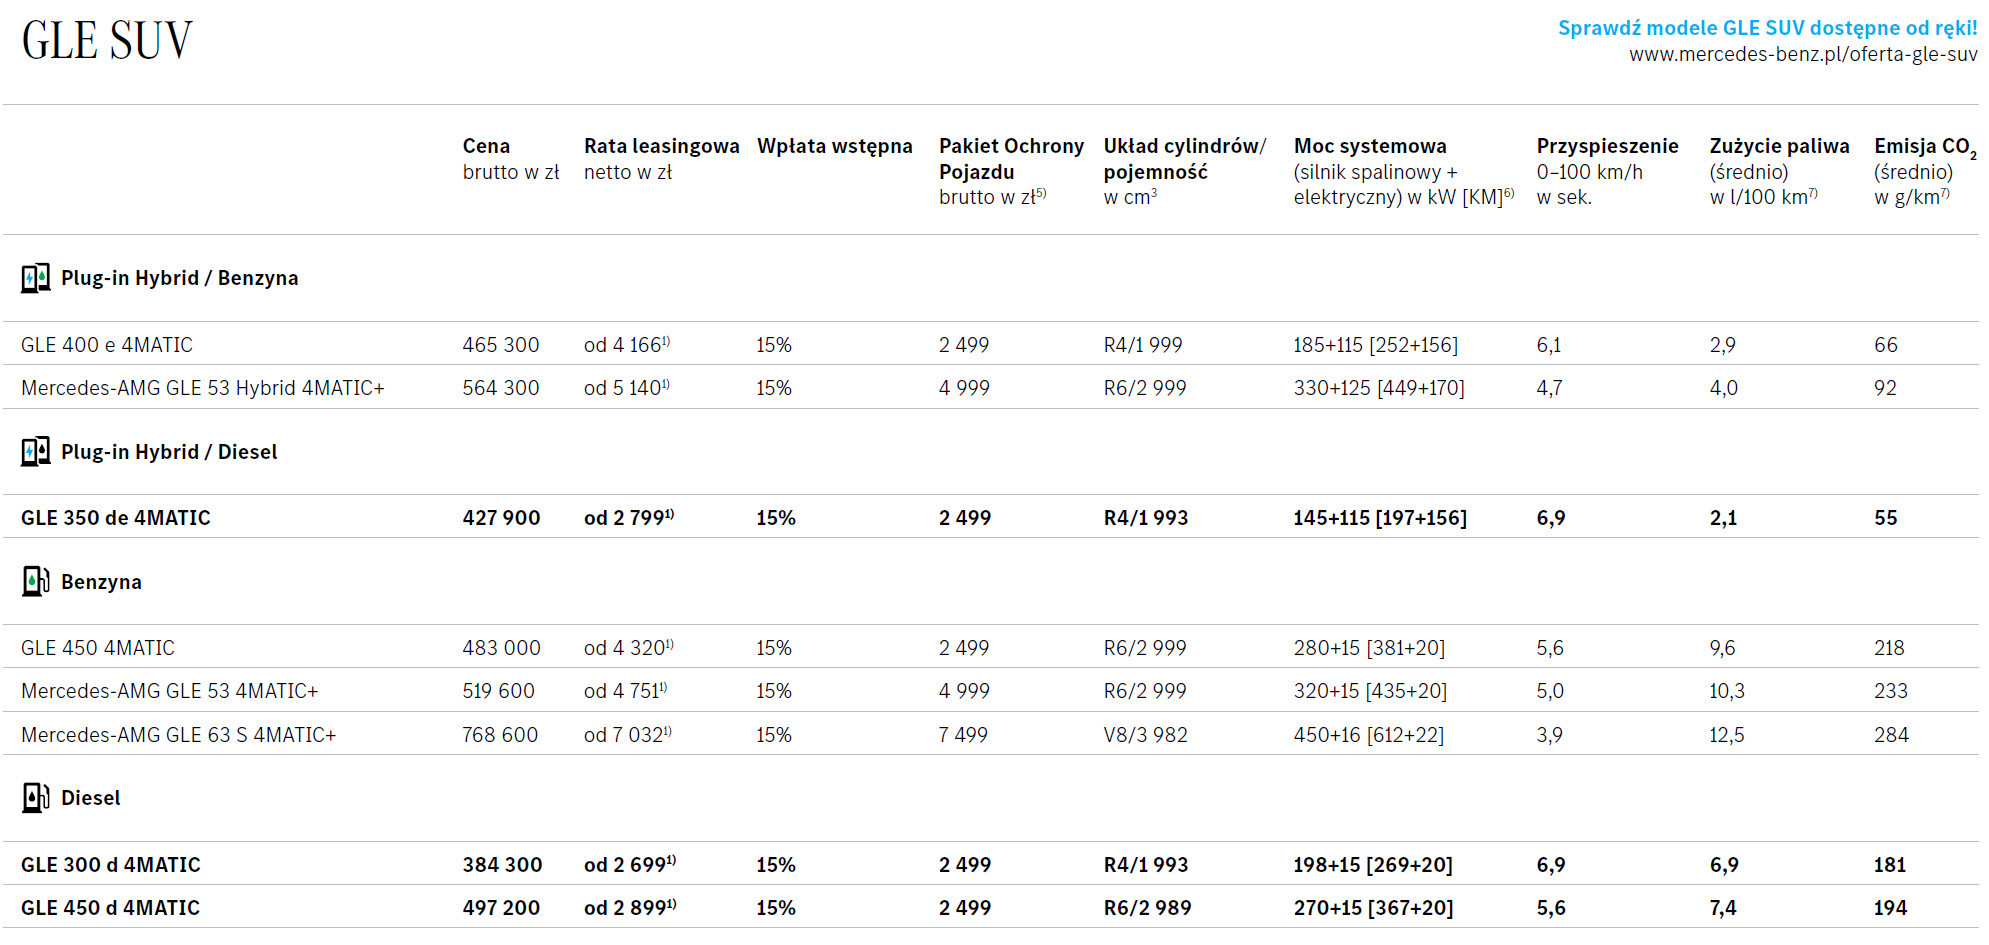The width and height of the screenshot is (1989, 945).
Task: Click the Diesel fuel pump icon
Action: [35, 798]
